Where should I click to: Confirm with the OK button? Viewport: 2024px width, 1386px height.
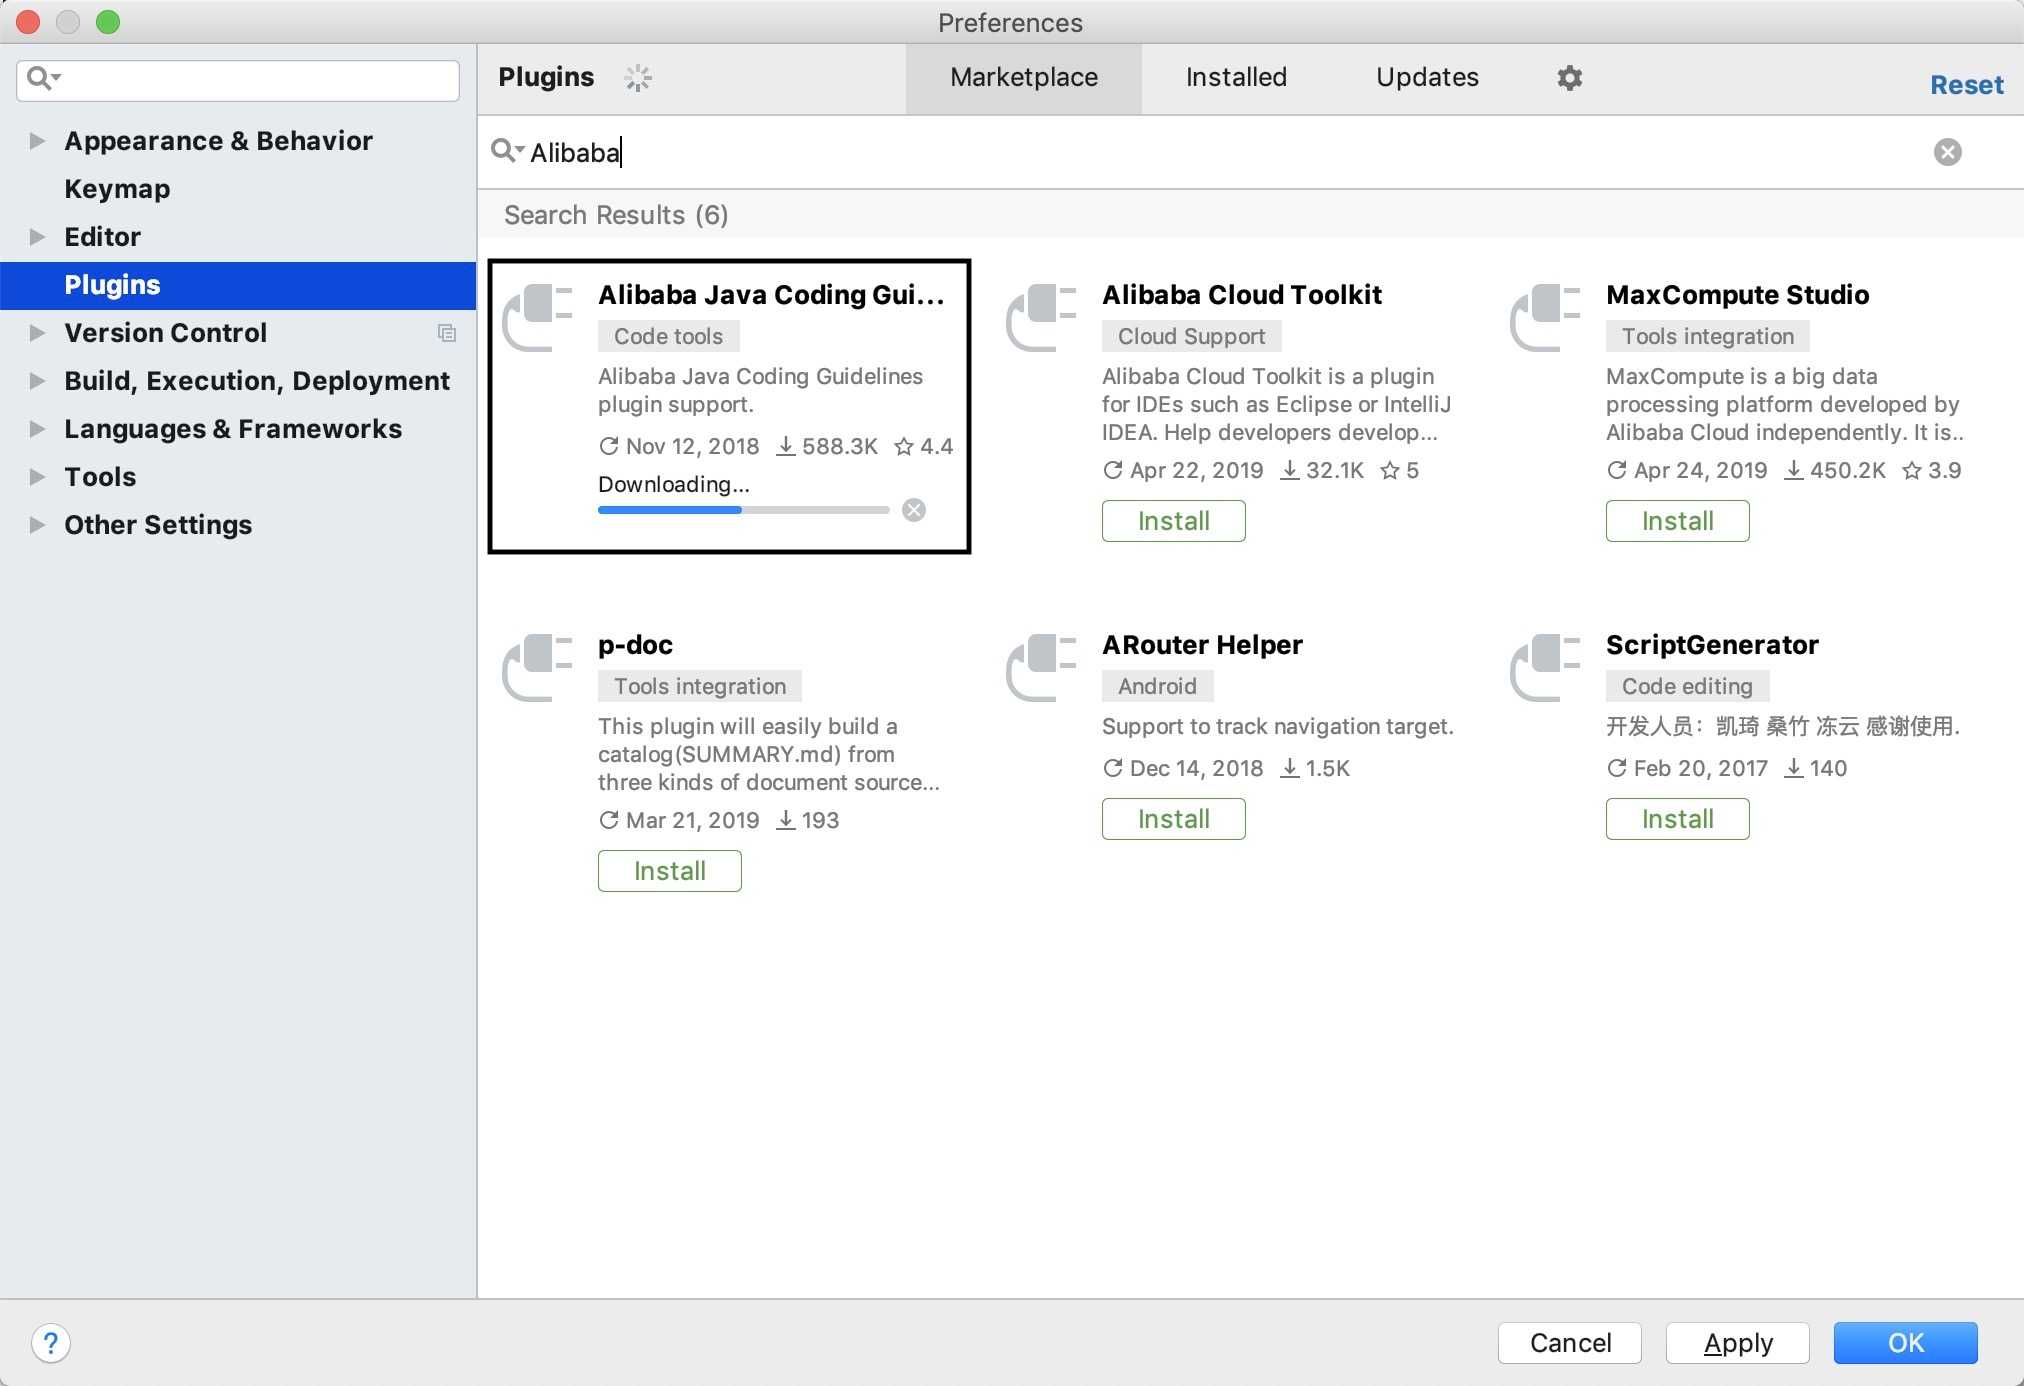pos(1905,1343)
